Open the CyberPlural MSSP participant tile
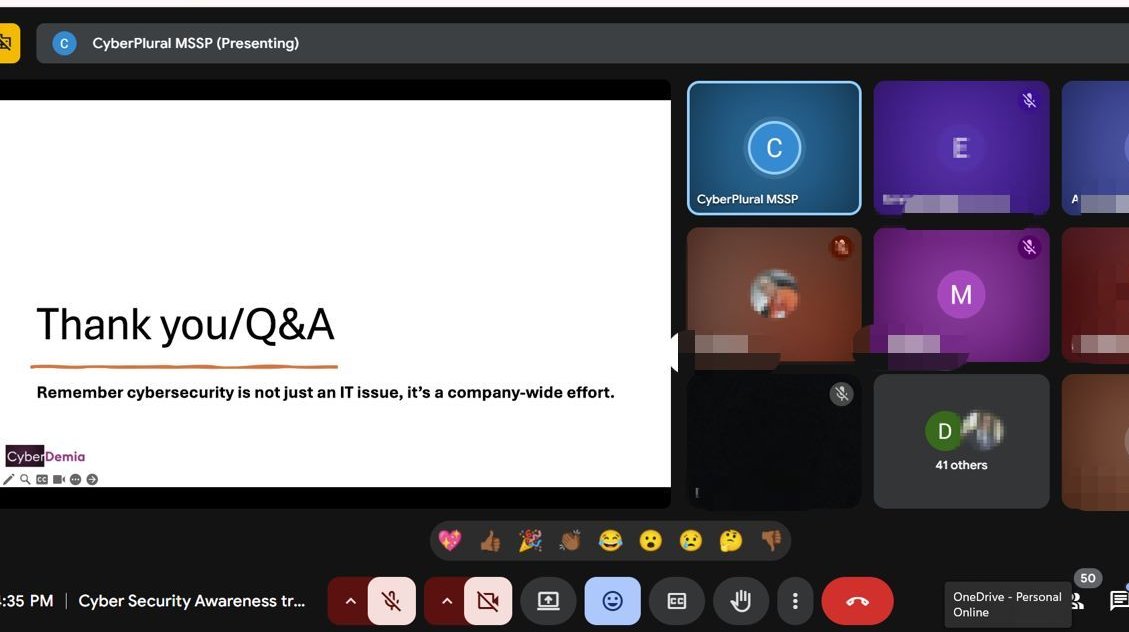 coord(774,148)
